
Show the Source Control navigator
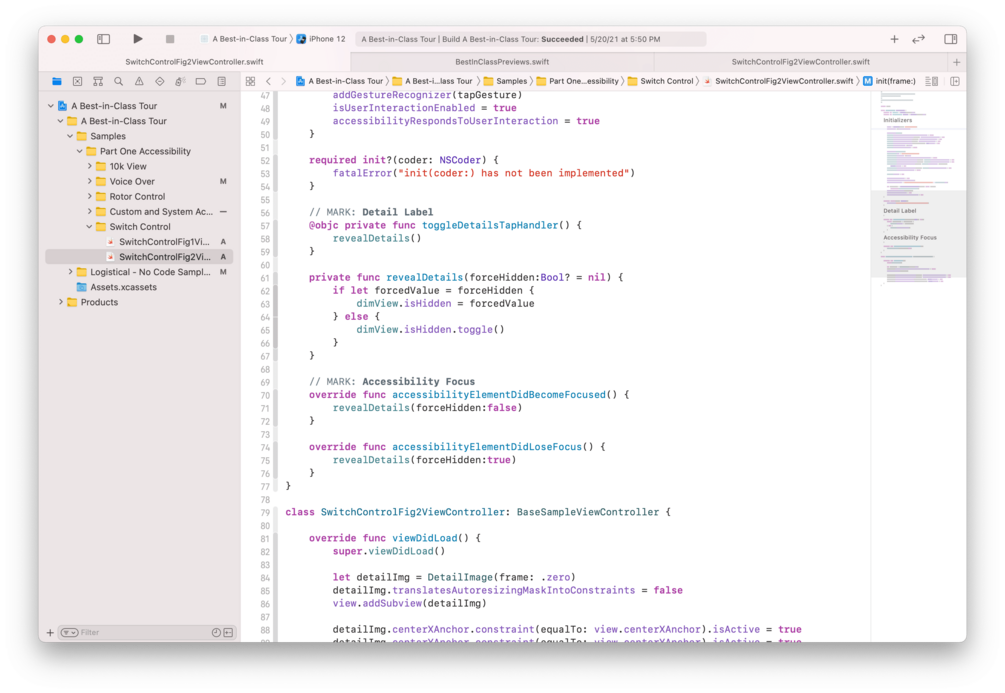pyautogui.click(x=78, y=81)
